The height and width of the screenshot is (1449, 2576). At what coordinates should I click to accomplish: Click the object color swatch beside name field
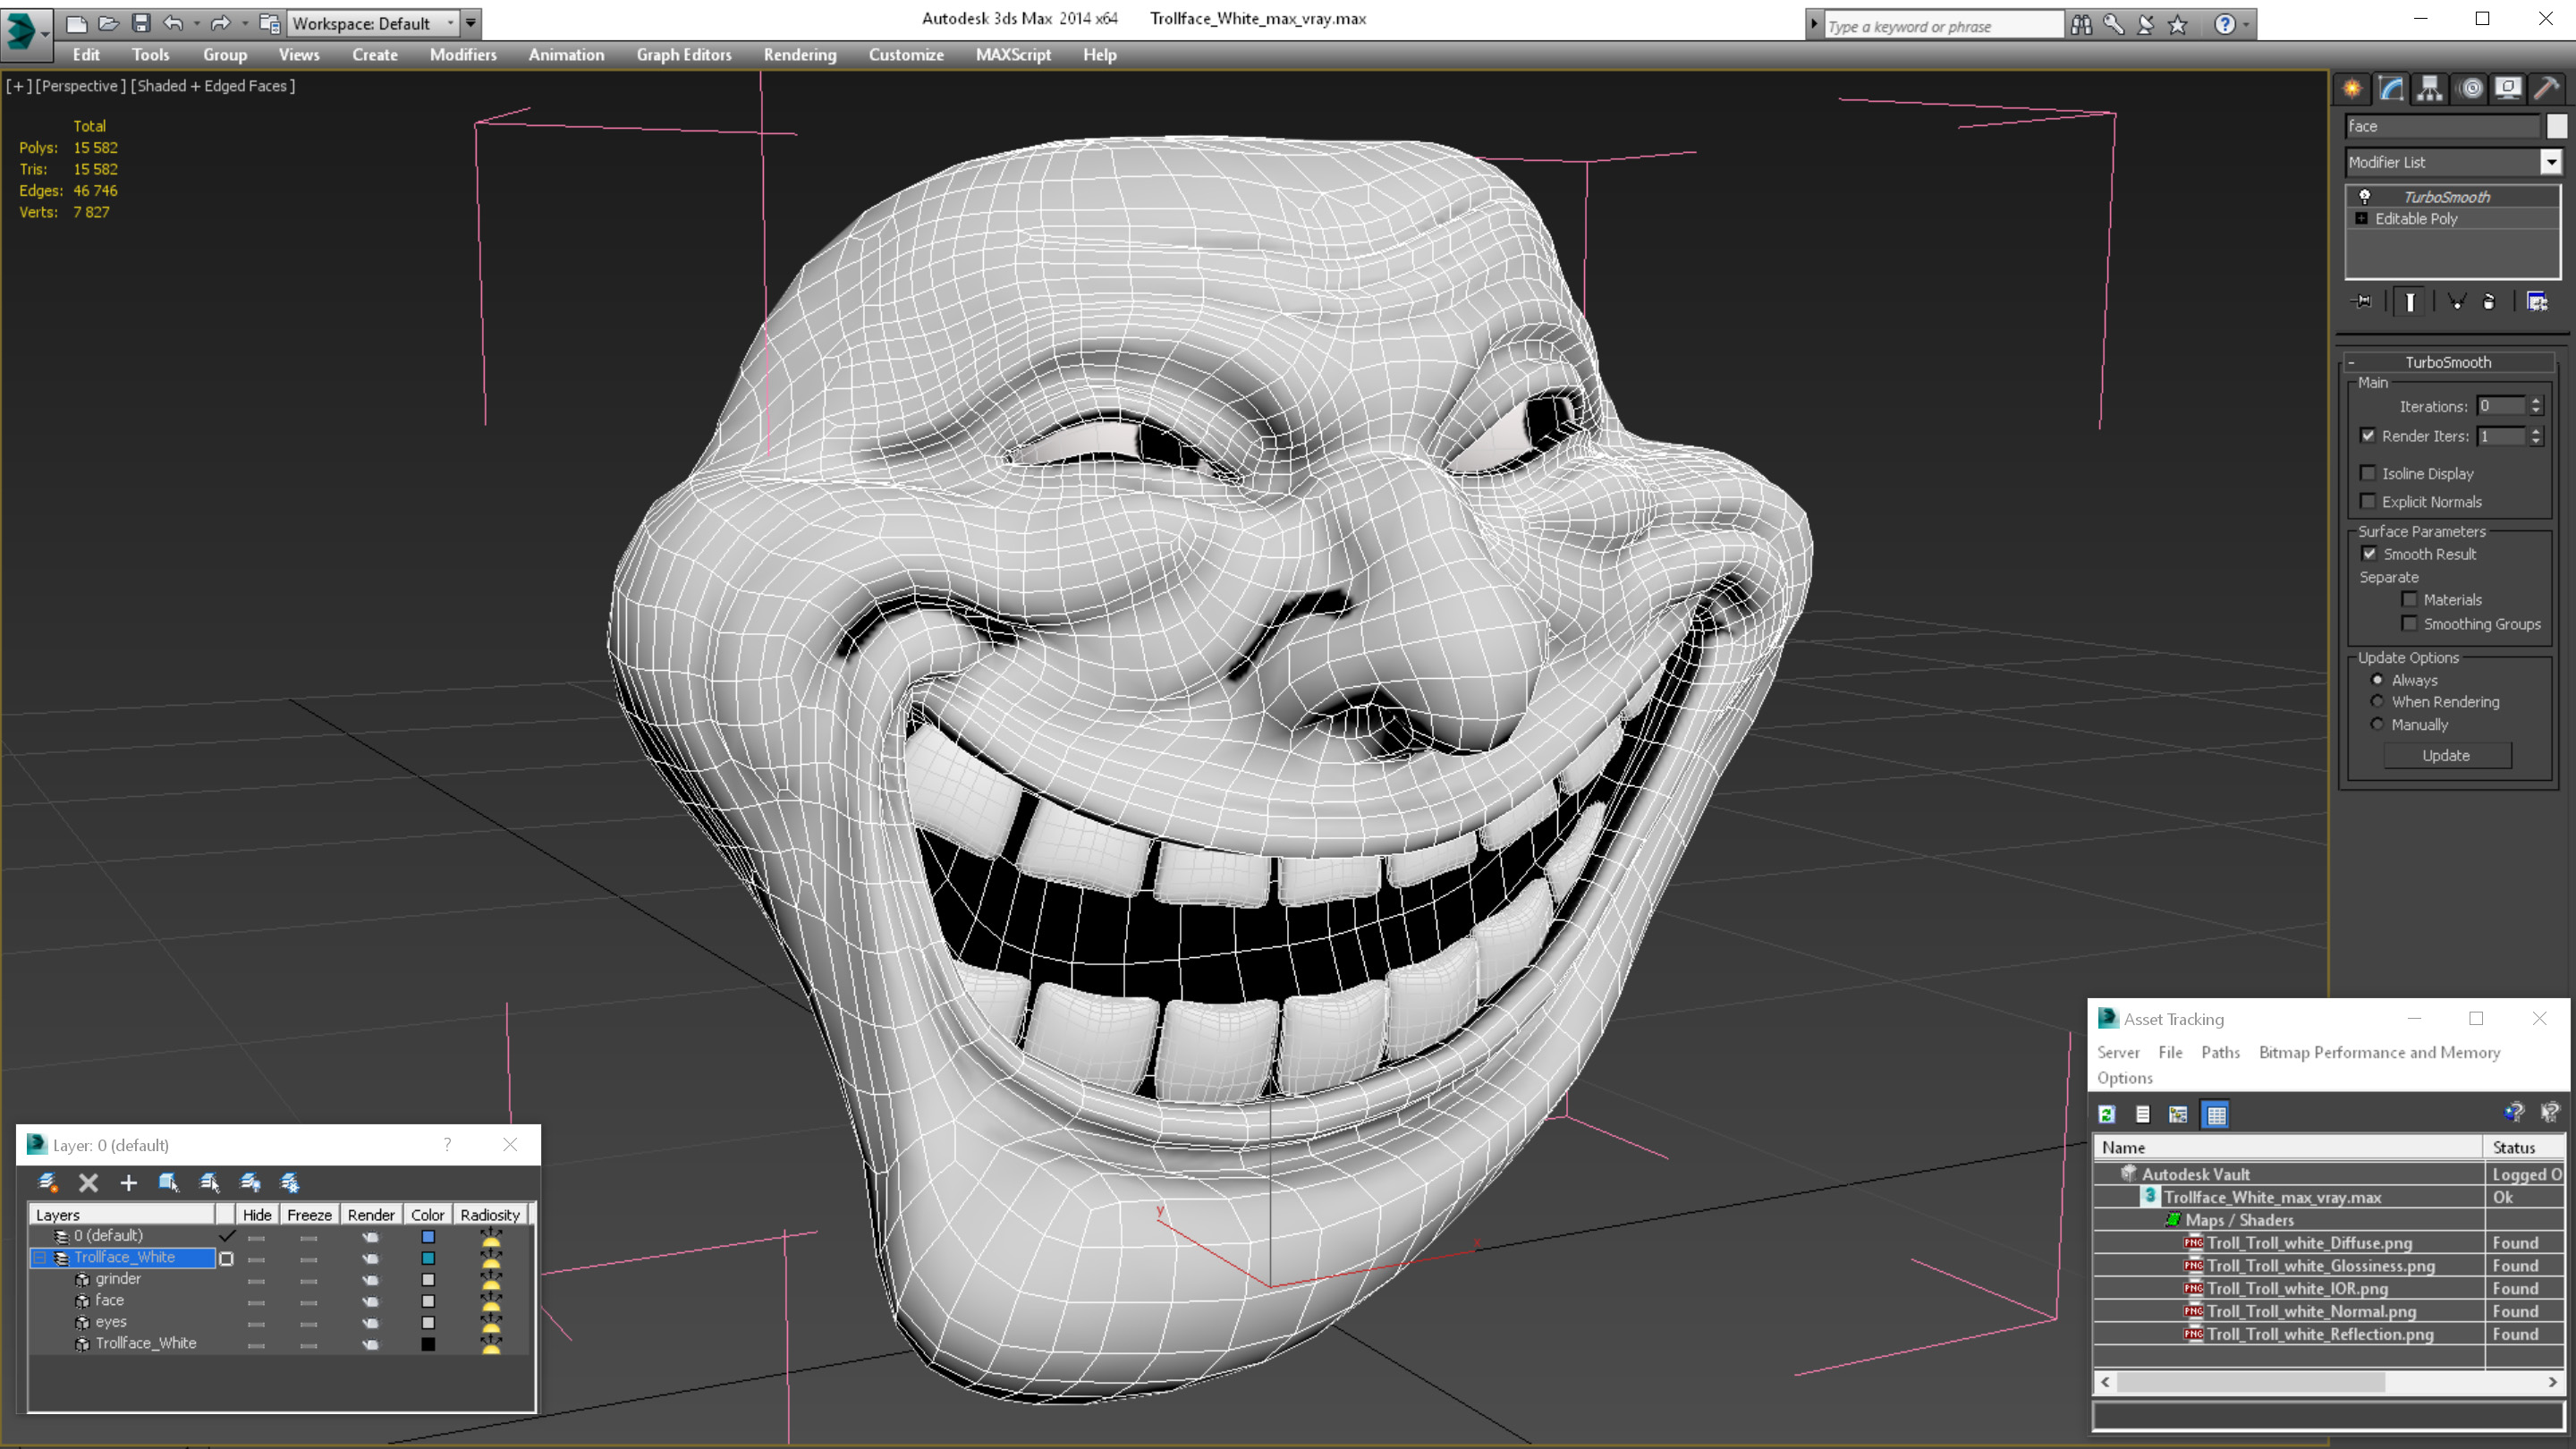click(2556, 126)
